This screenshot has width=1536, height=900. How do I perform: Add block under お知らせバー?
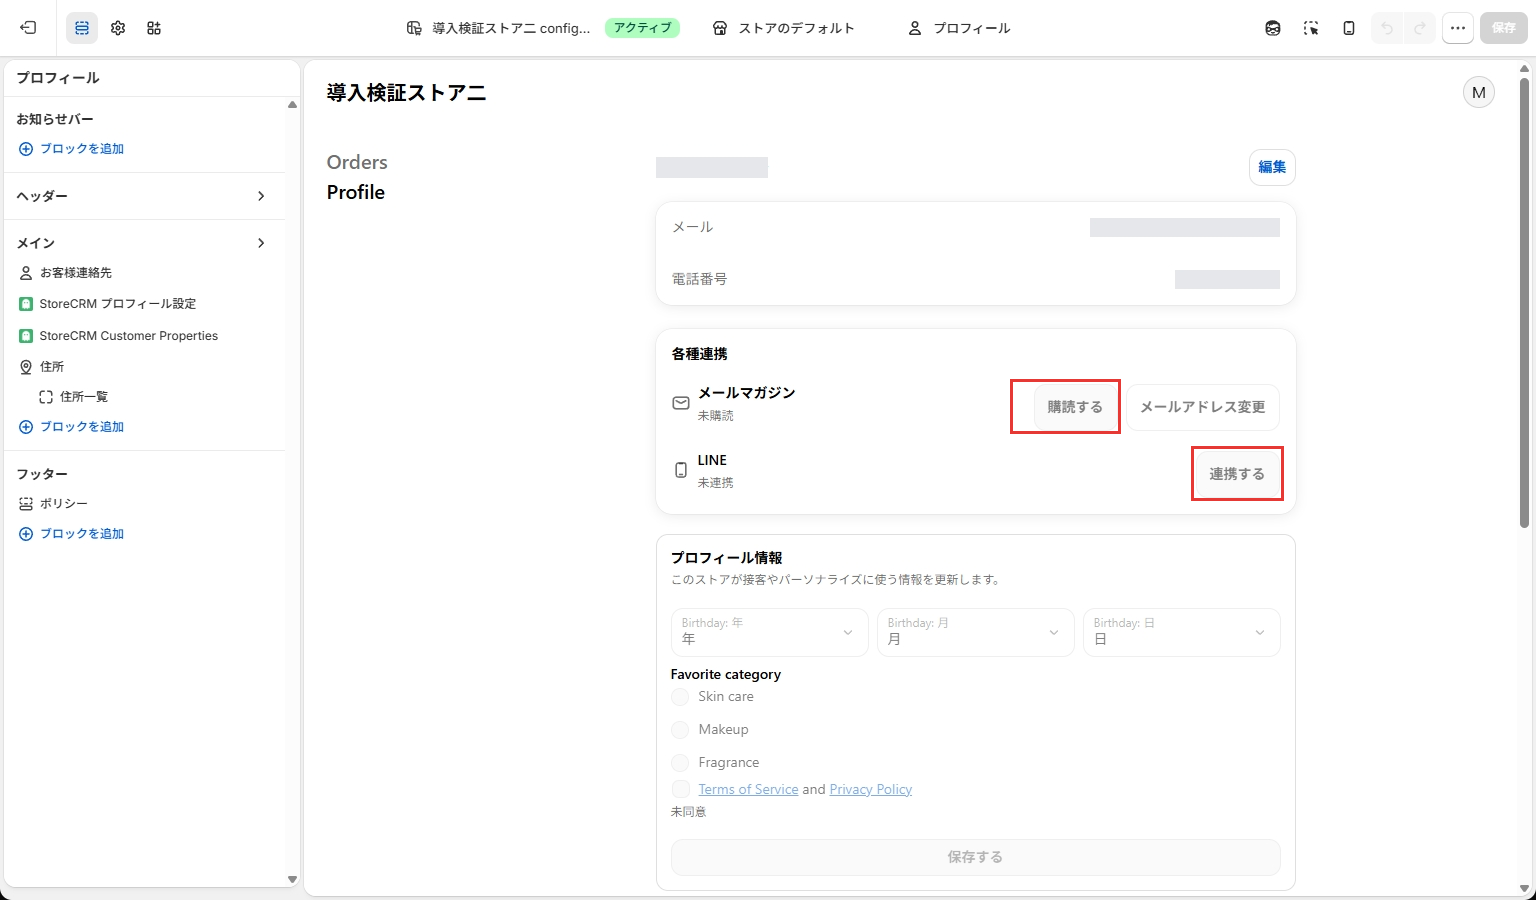pos(72,149)
